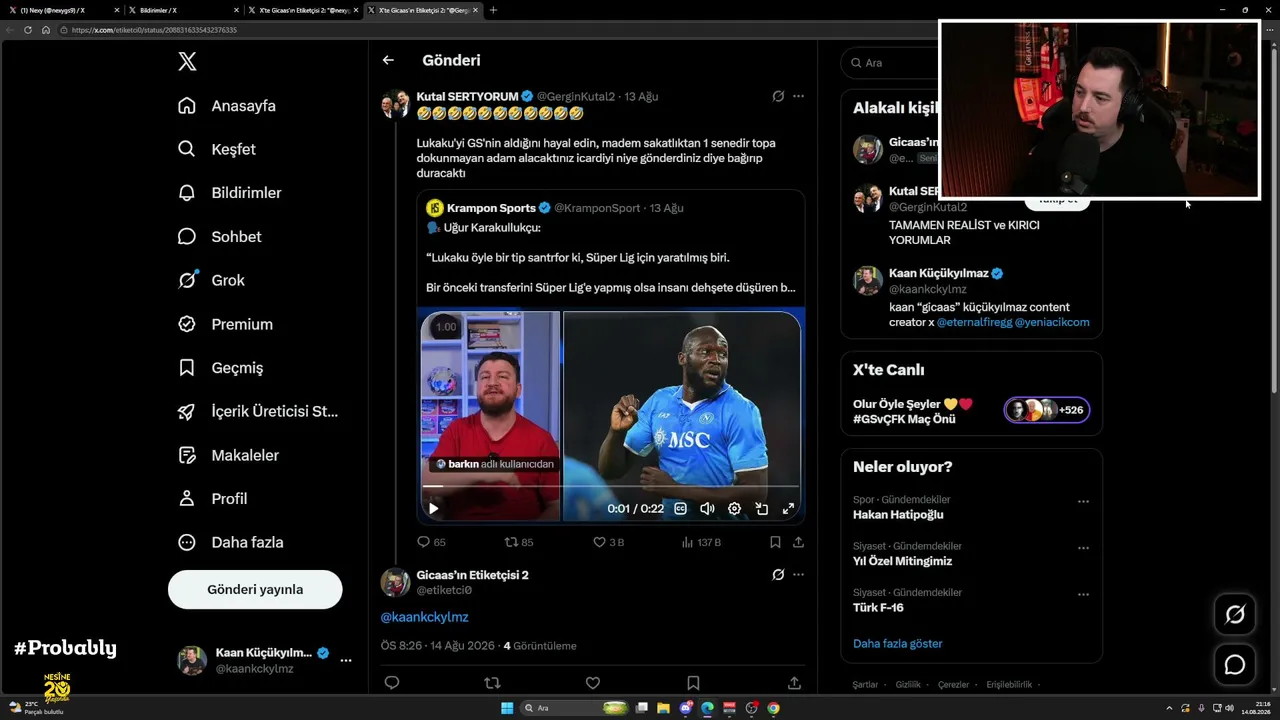The width and height of the screenshot is (1280, 720).
Task: Open Grok in the sidebar
Action: pos(211,280)
